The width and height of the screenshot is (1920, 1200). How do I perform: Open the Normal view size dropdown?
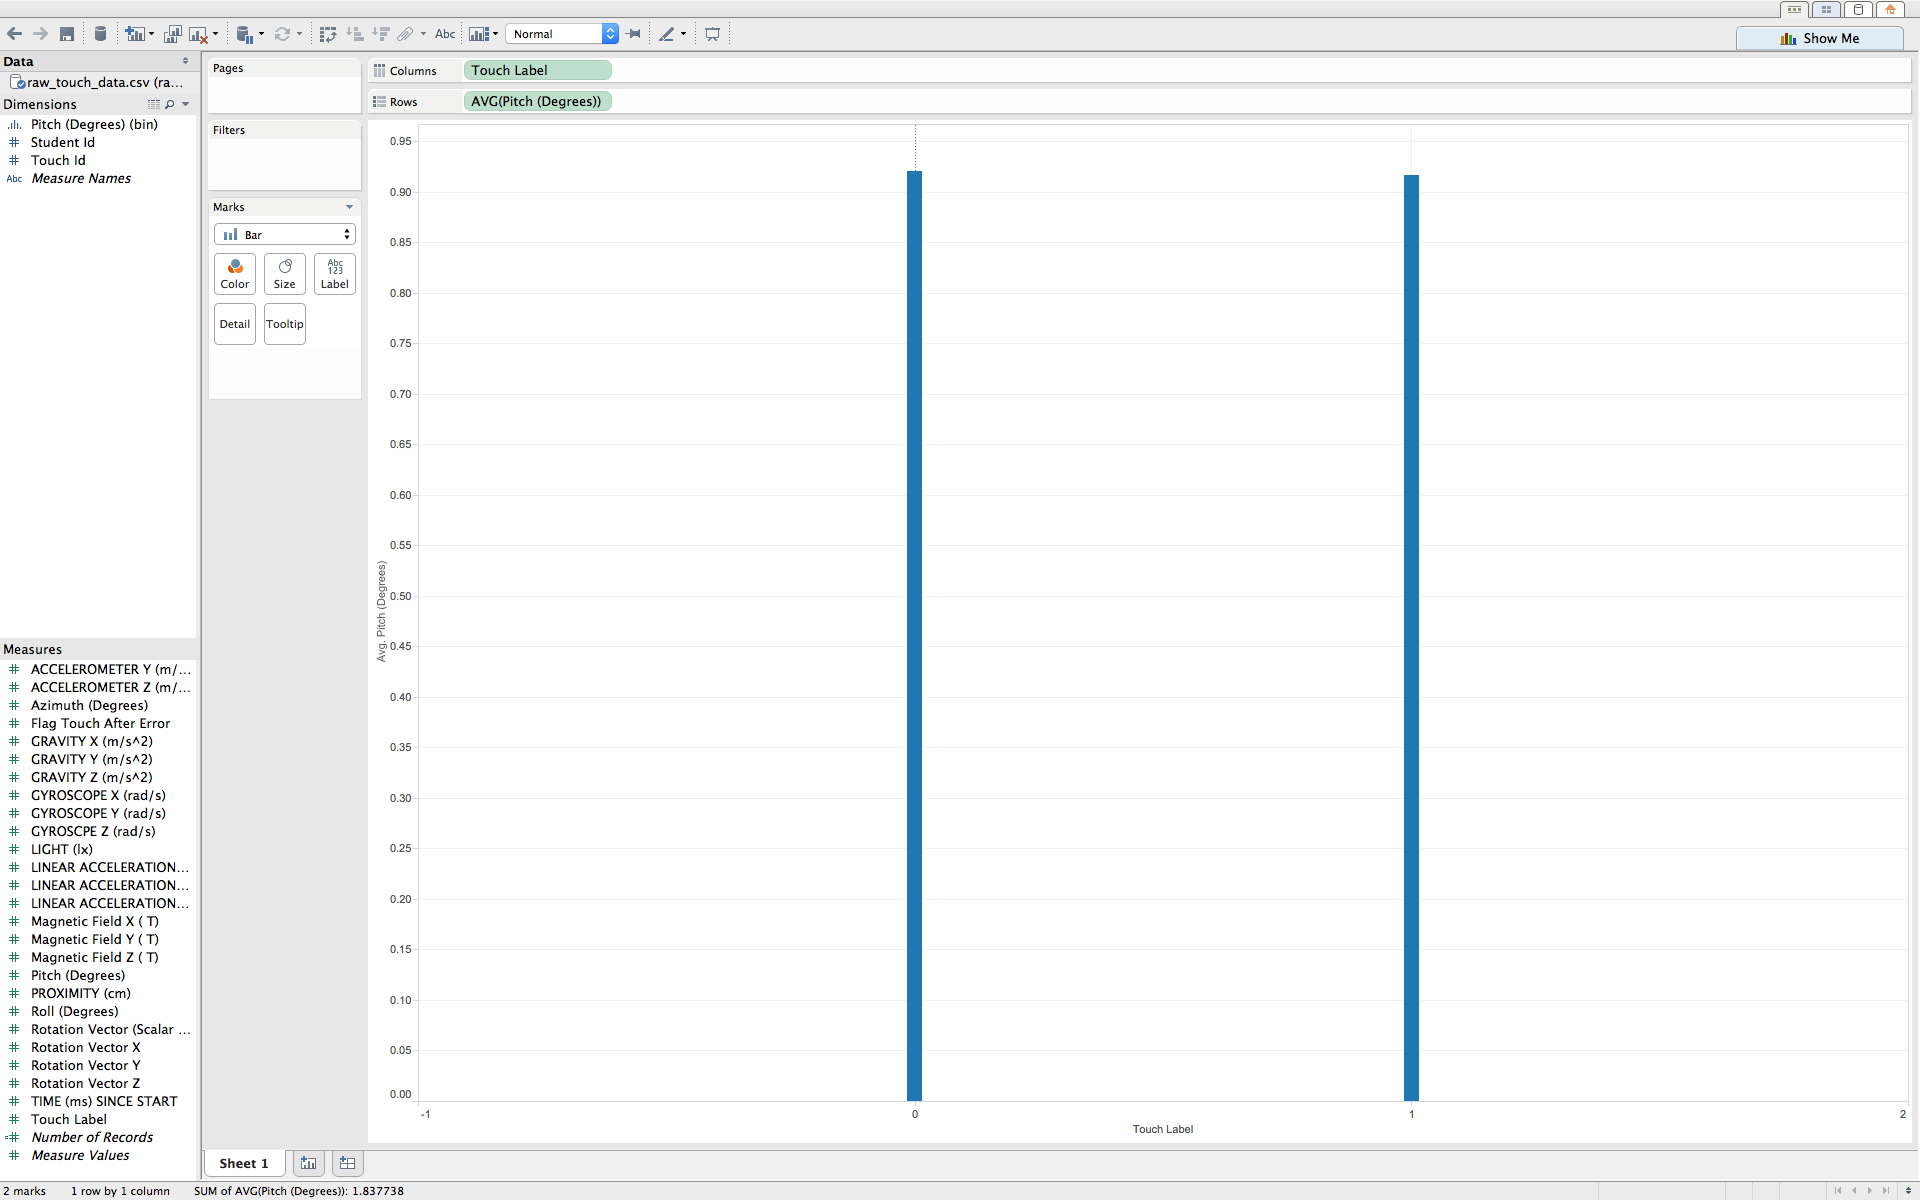[x=562, y=34]
